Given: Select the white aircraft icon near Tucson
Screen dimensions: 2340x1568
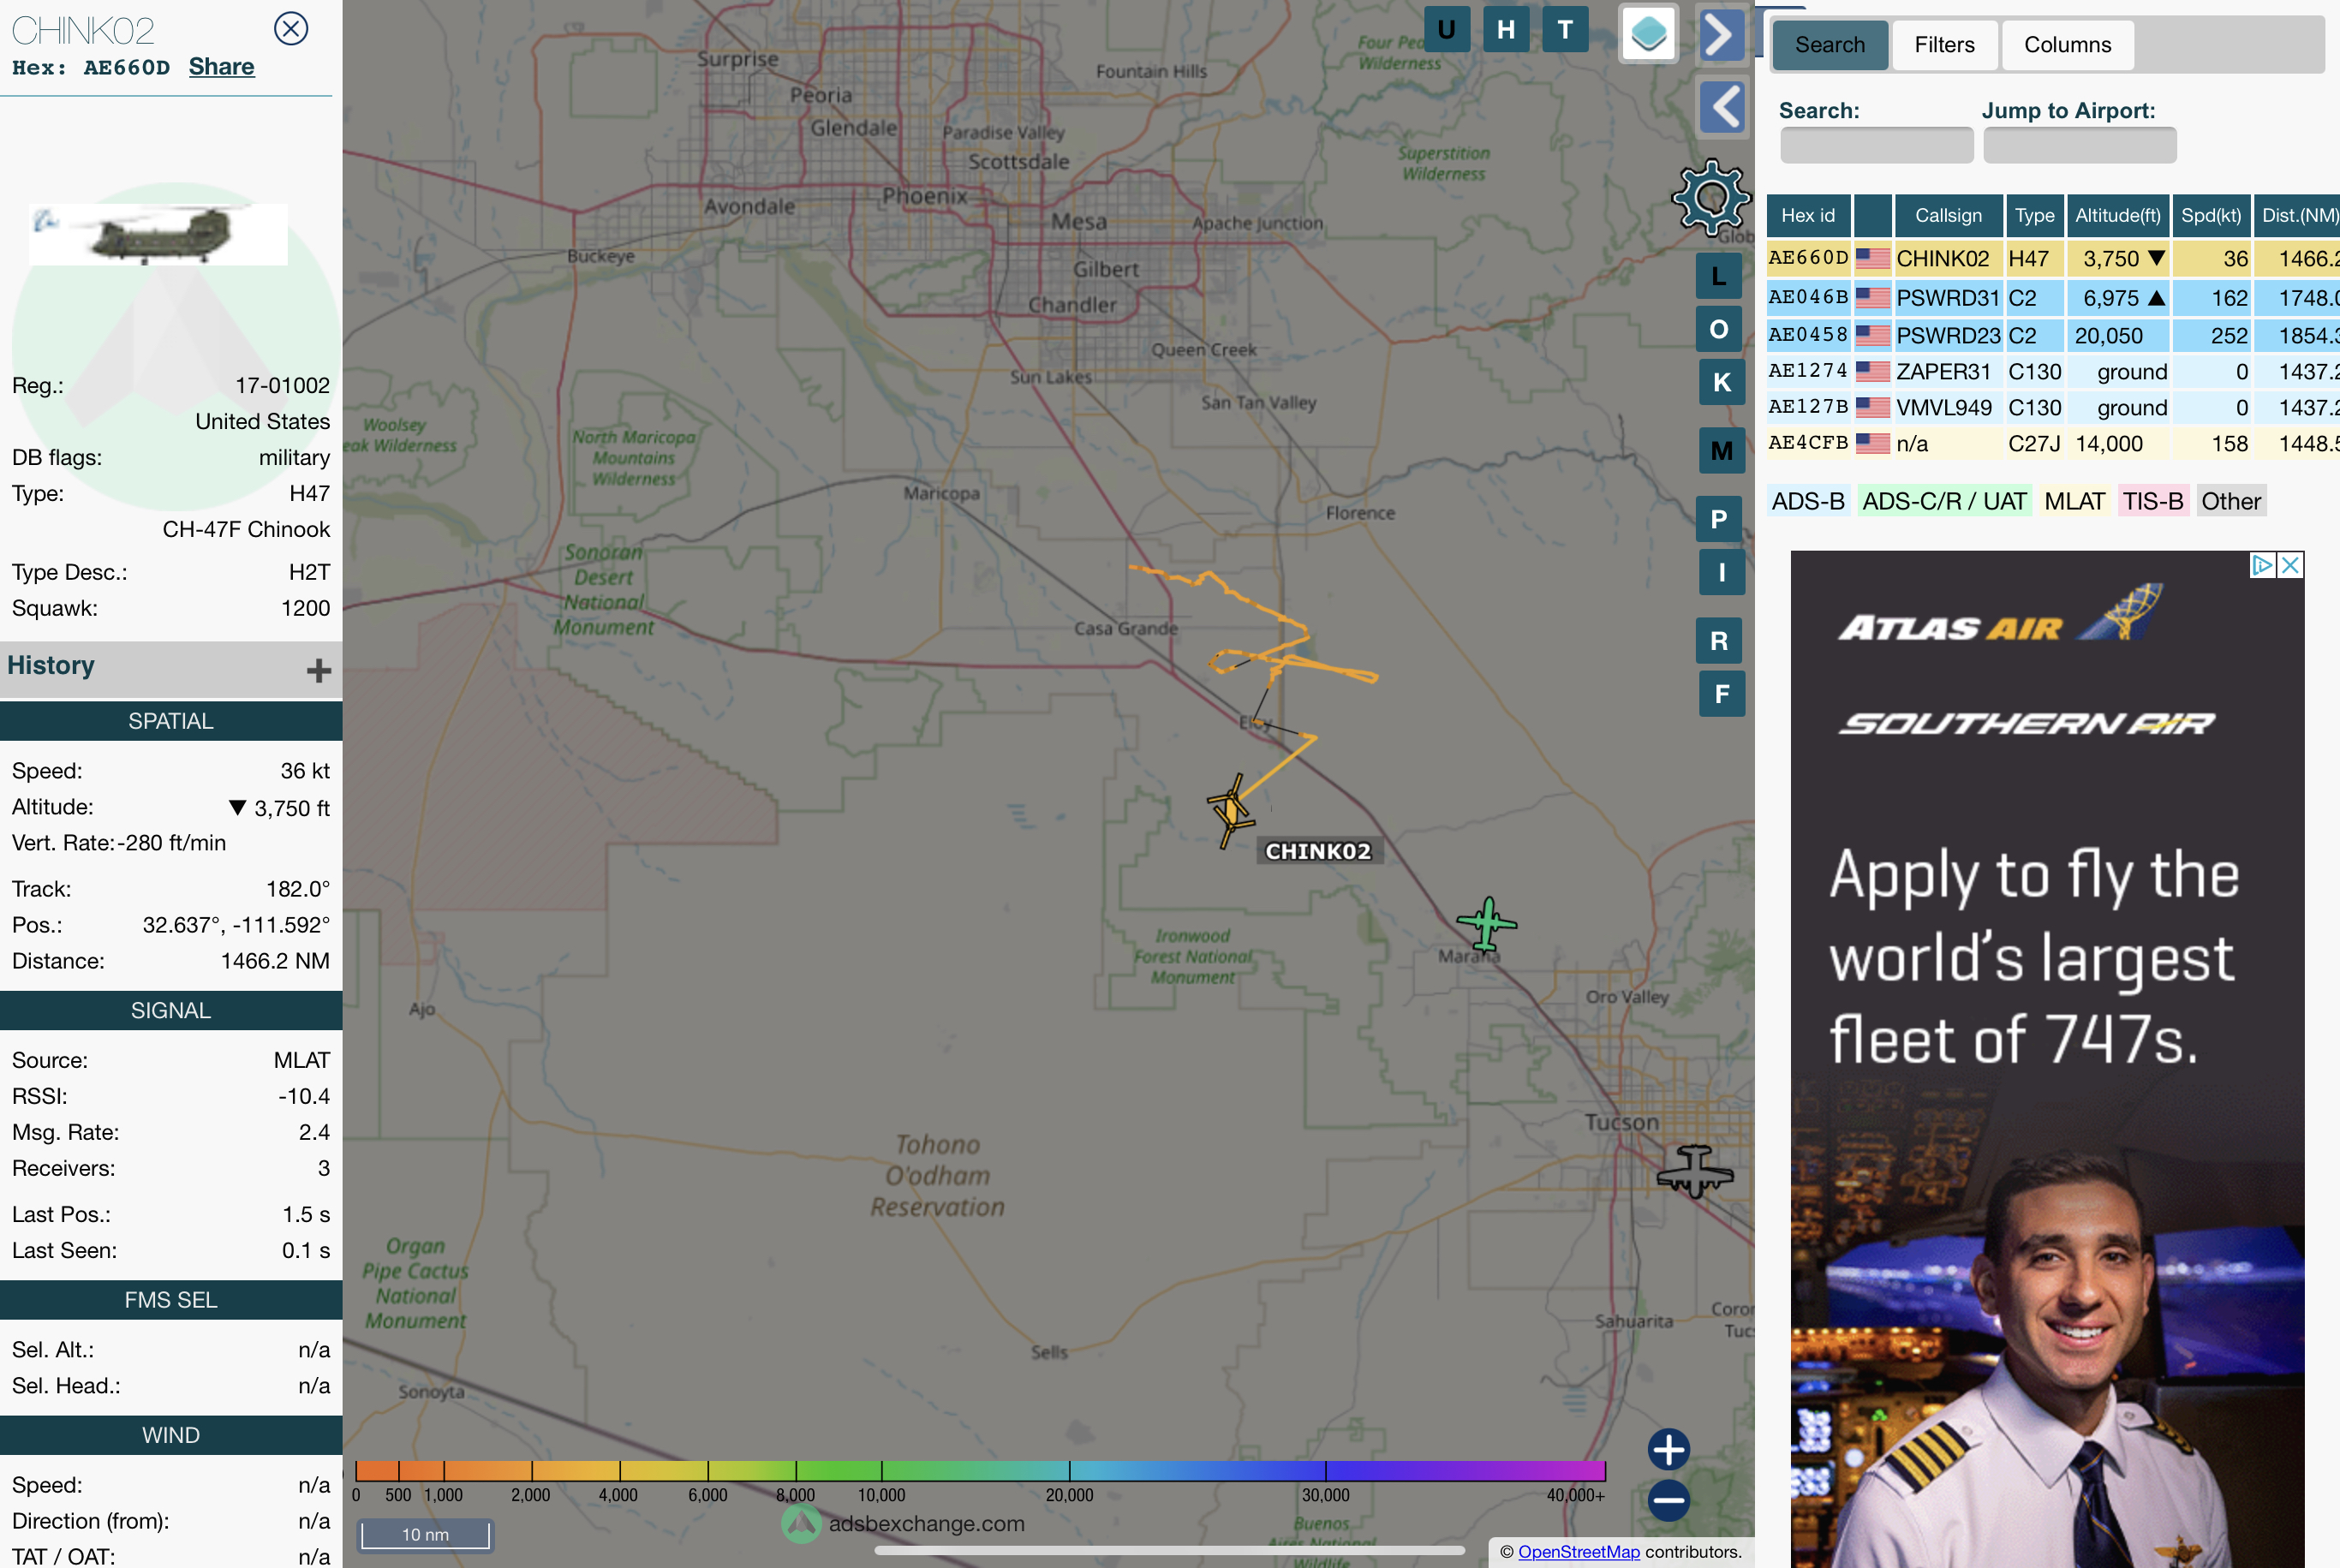Looking at the screenshot, I should 1694,1171.
